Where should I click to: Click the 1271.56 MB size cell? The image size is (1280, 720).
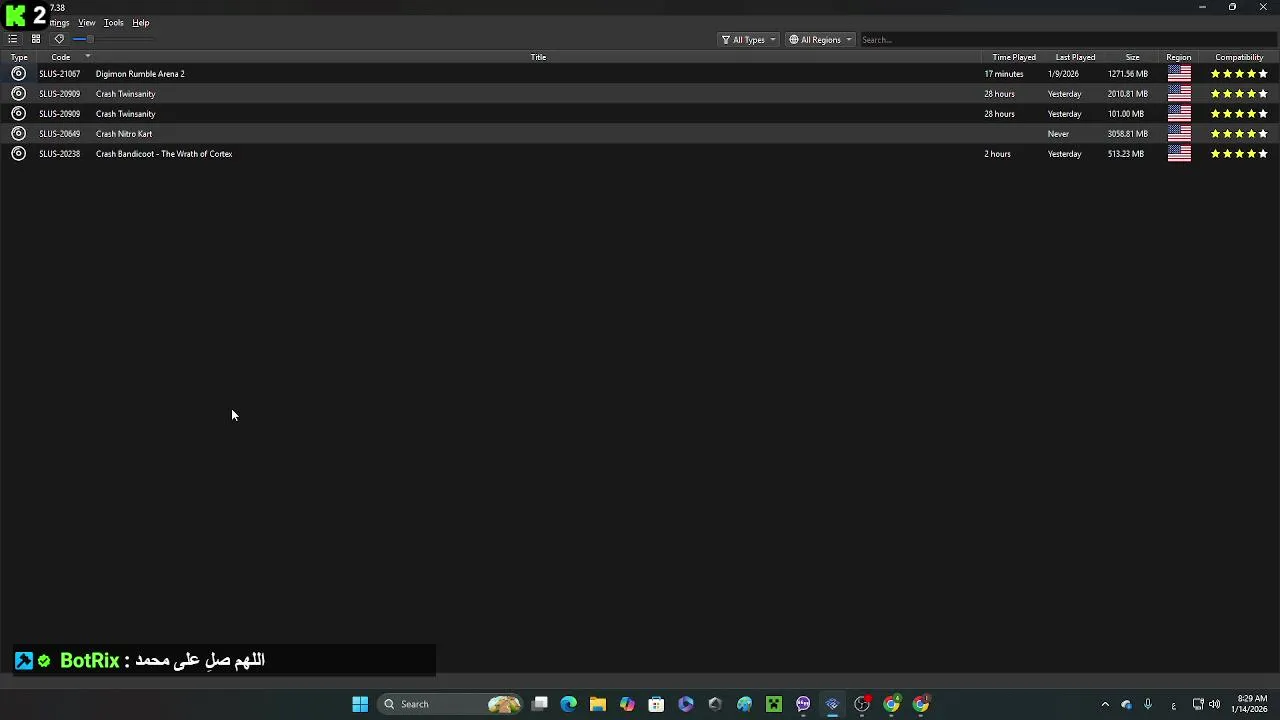pos(1128,74)
